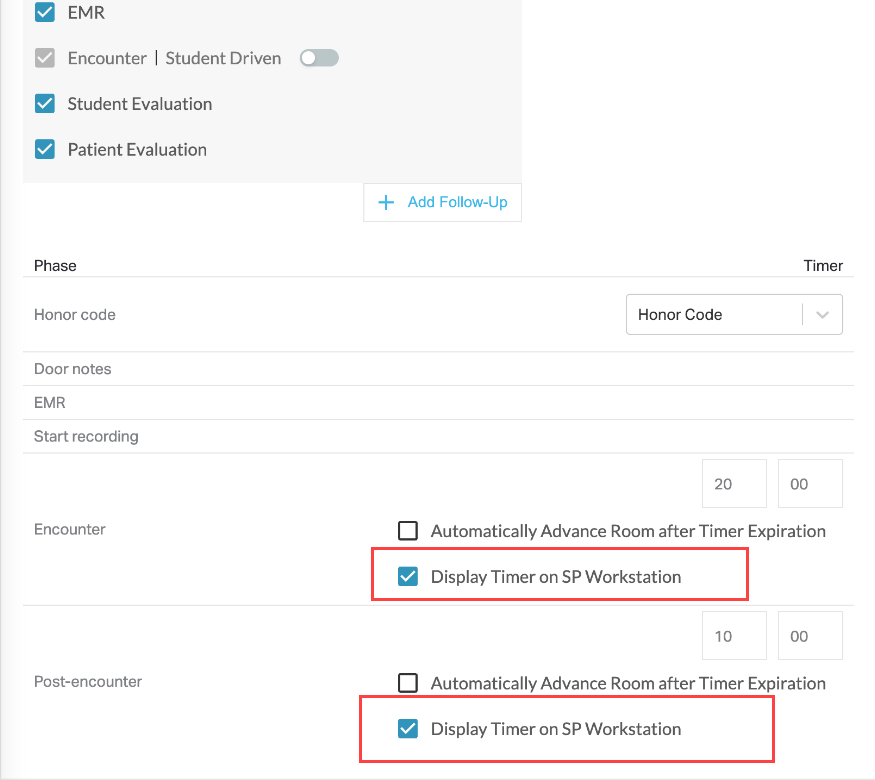The height and width of the screenshot is (780, 875).
Task: Disable Display Timer on SP Workstation for Post-encounter
Action: pyautogui.click(x=407, y=729)
